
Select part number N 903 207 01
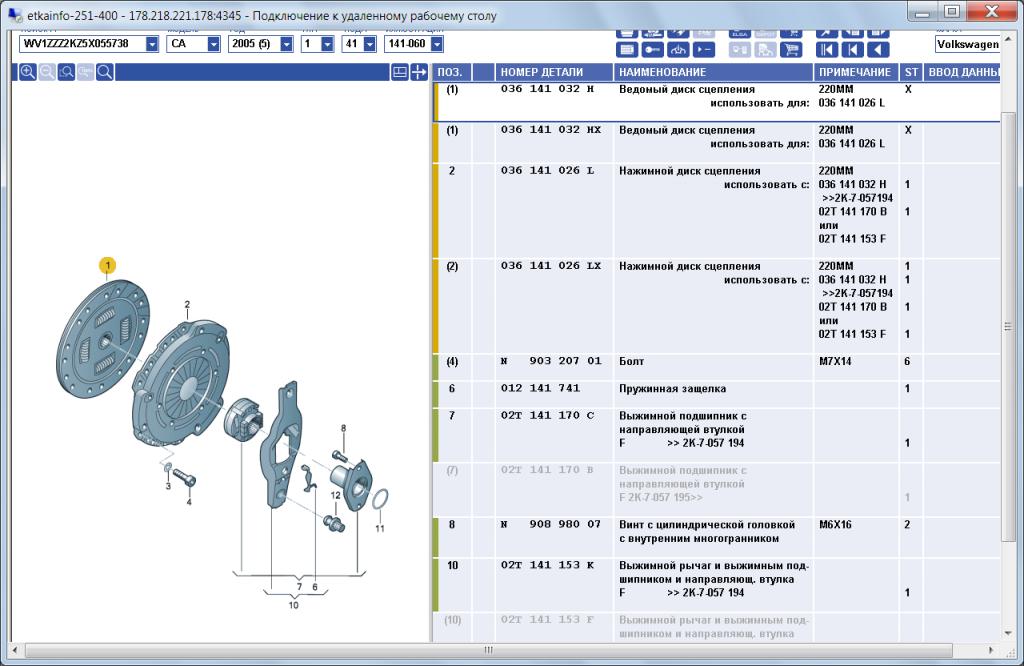coord(551,361)
